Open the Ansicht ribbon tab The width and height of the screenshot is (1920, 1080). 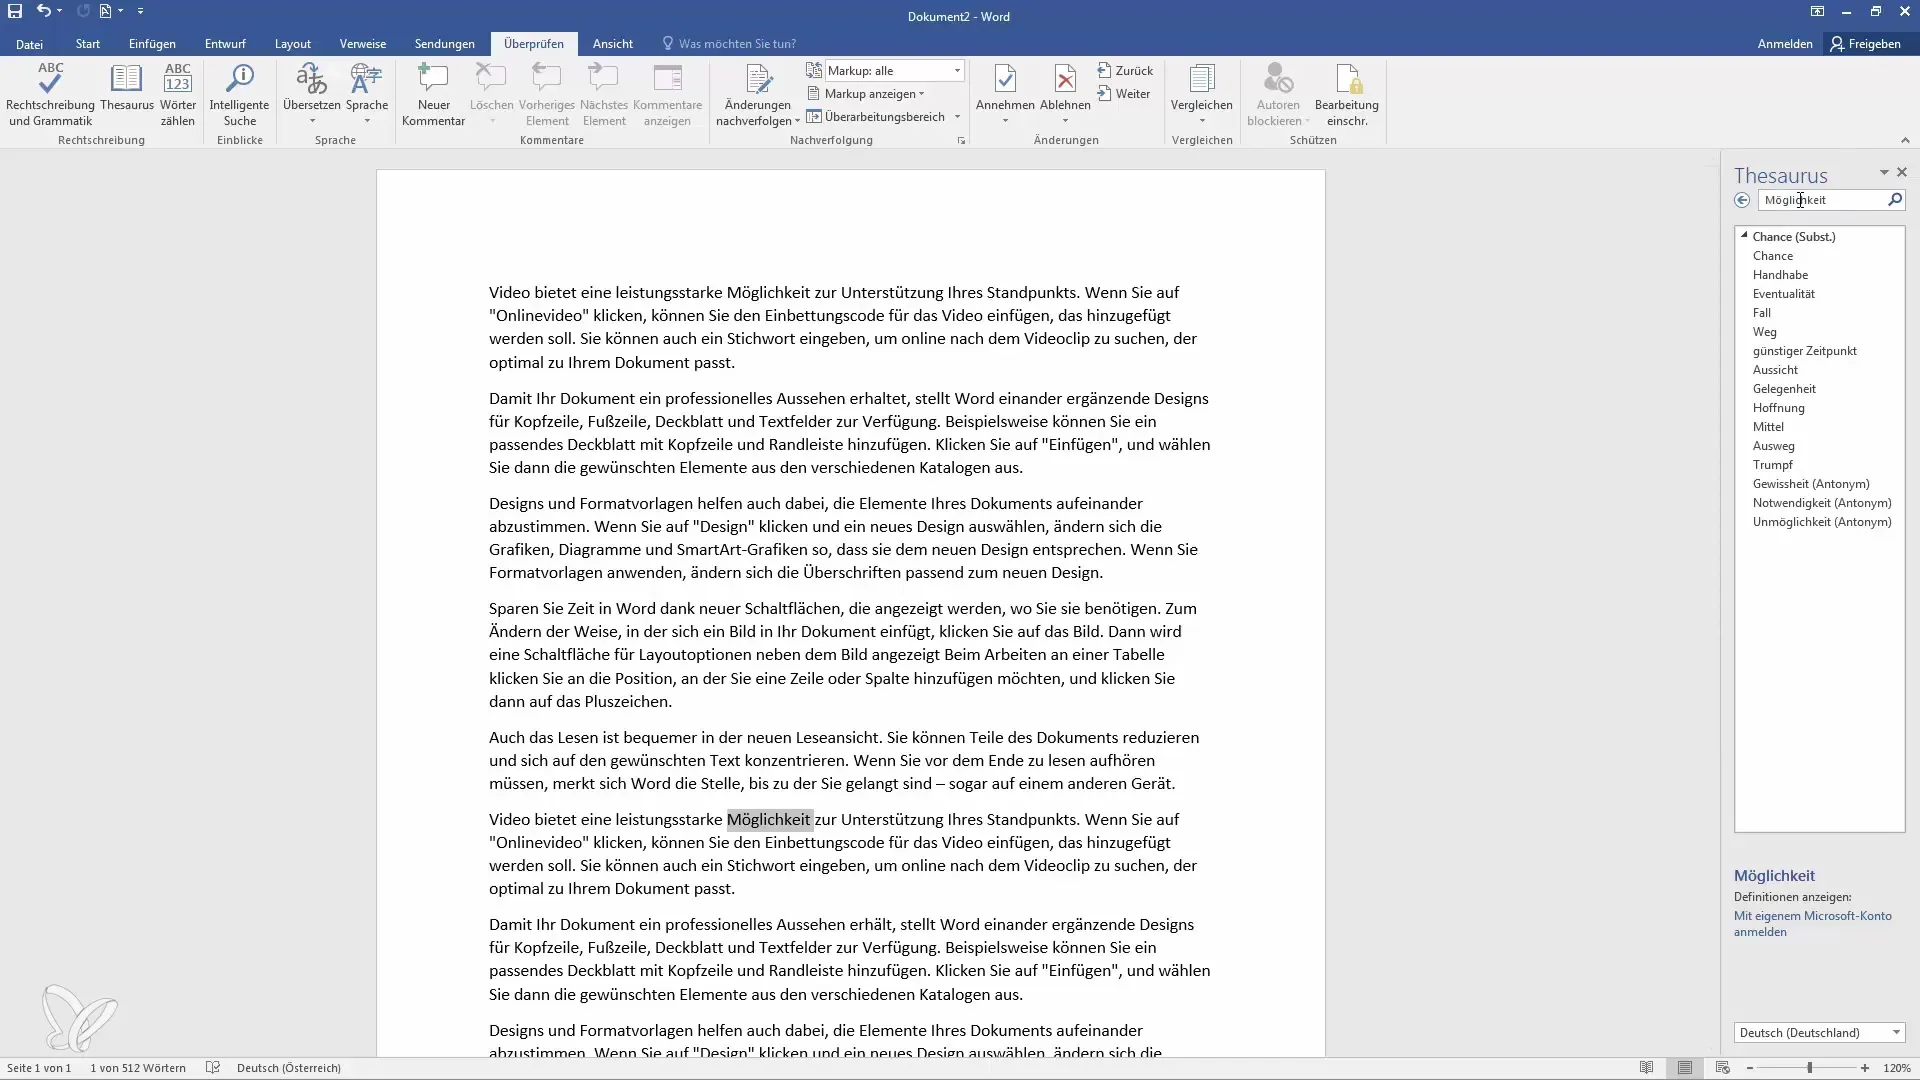point(613,44)
